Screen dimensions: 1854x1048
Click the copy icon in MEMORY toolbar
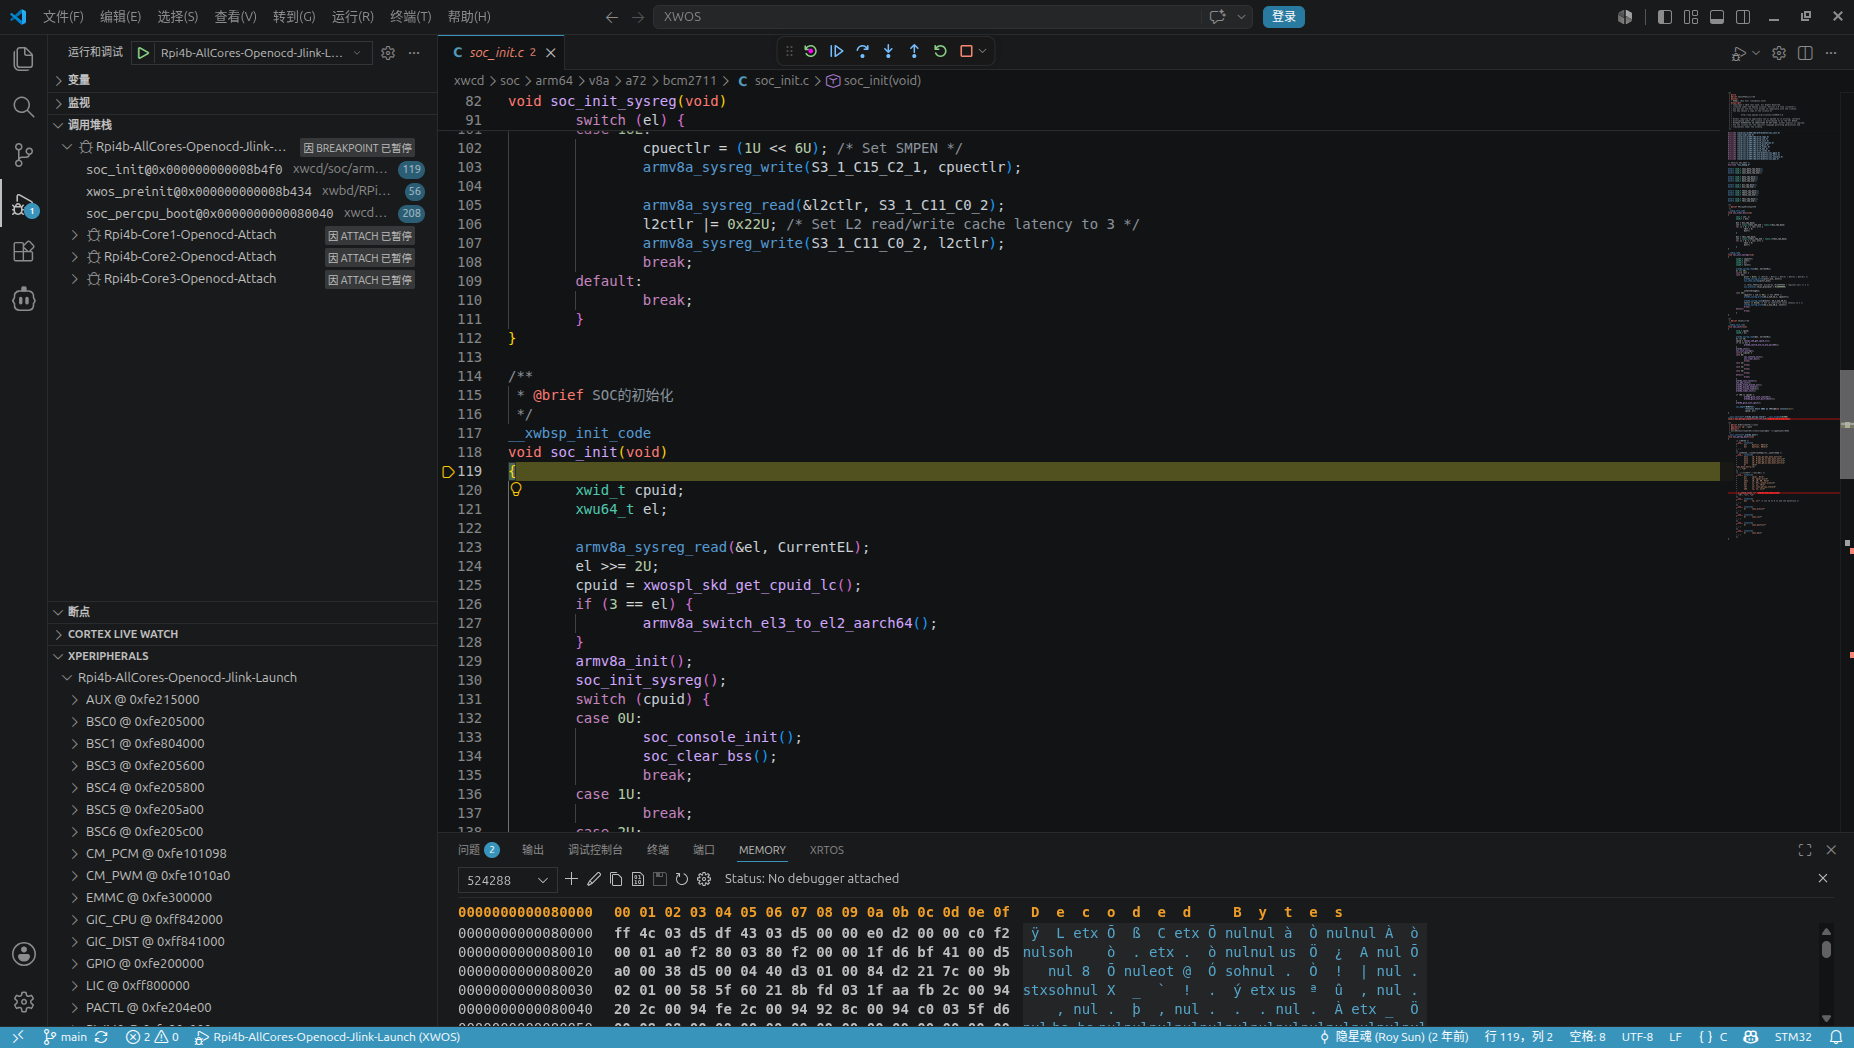click(x=616, y=879)
